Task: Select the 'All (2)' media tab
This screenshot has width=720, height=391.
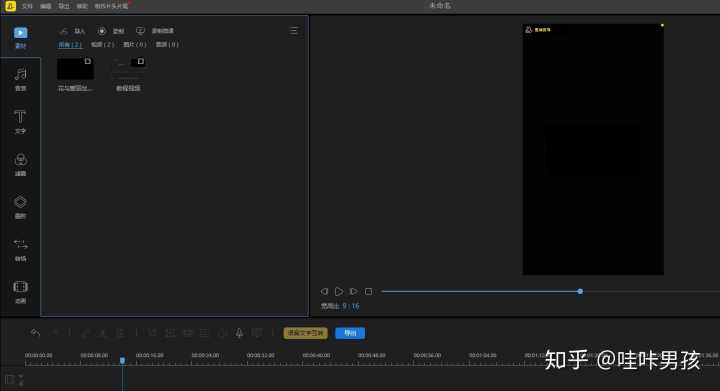Action: (70, 45)
